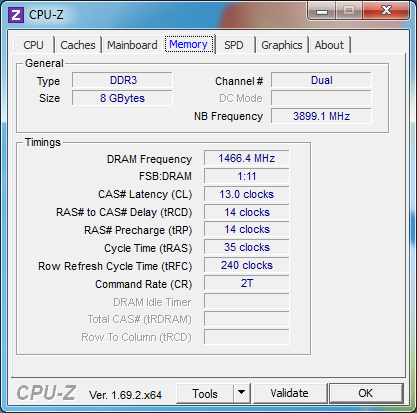This screenshot has height=413, width=417.
Task: Close the CPU-Z window
Action: [x=386, y=11]
